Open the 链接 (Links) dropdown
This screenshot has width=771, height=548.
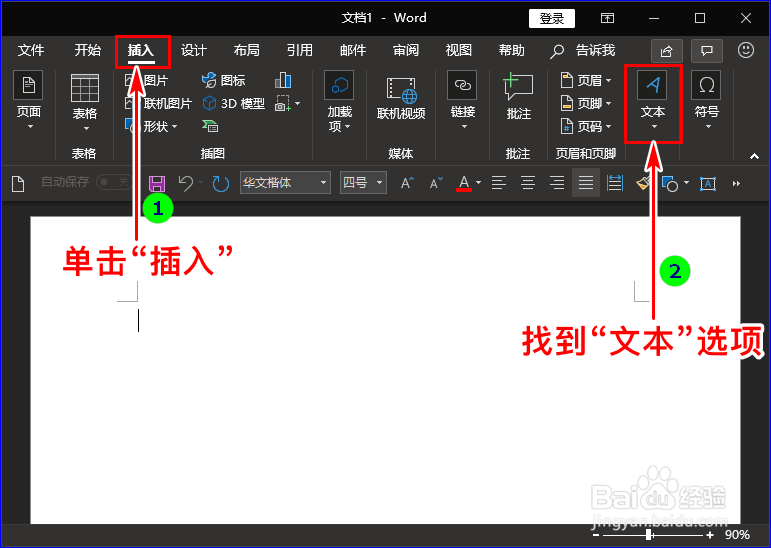[463, 101]
